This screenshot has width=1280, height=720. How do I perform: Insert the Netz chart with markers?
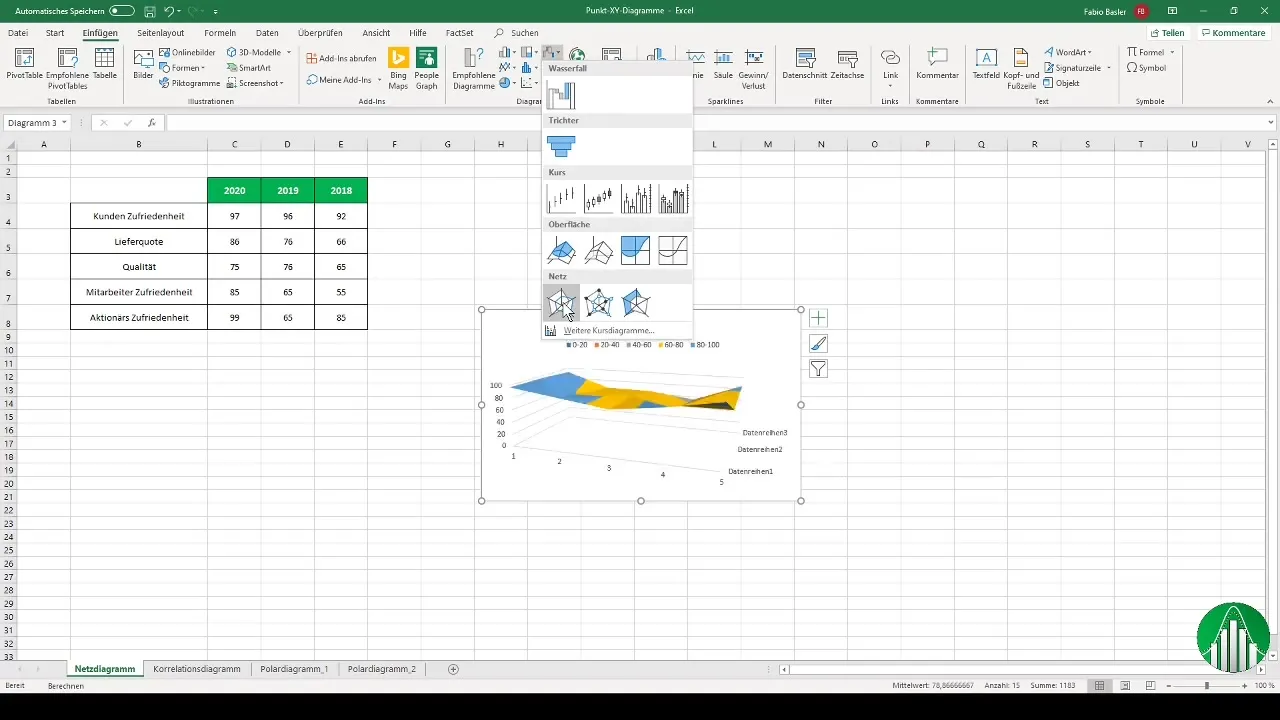(x=598, y=302)
